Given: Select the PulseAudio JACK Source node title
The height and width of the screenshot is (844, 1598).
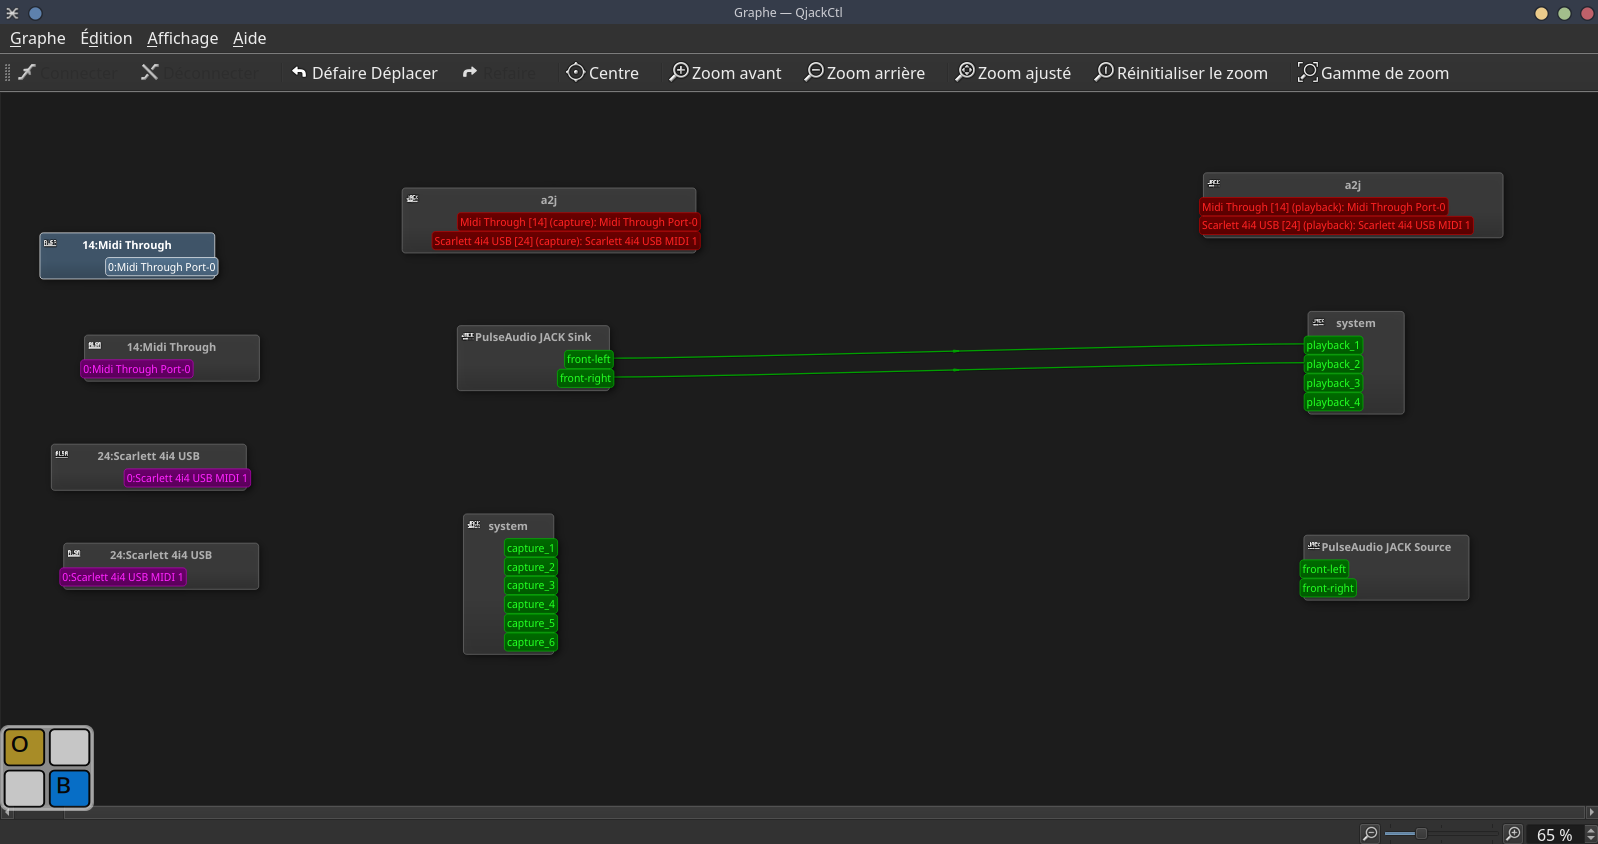Looking at the screenshot, I should point(1385,547).
